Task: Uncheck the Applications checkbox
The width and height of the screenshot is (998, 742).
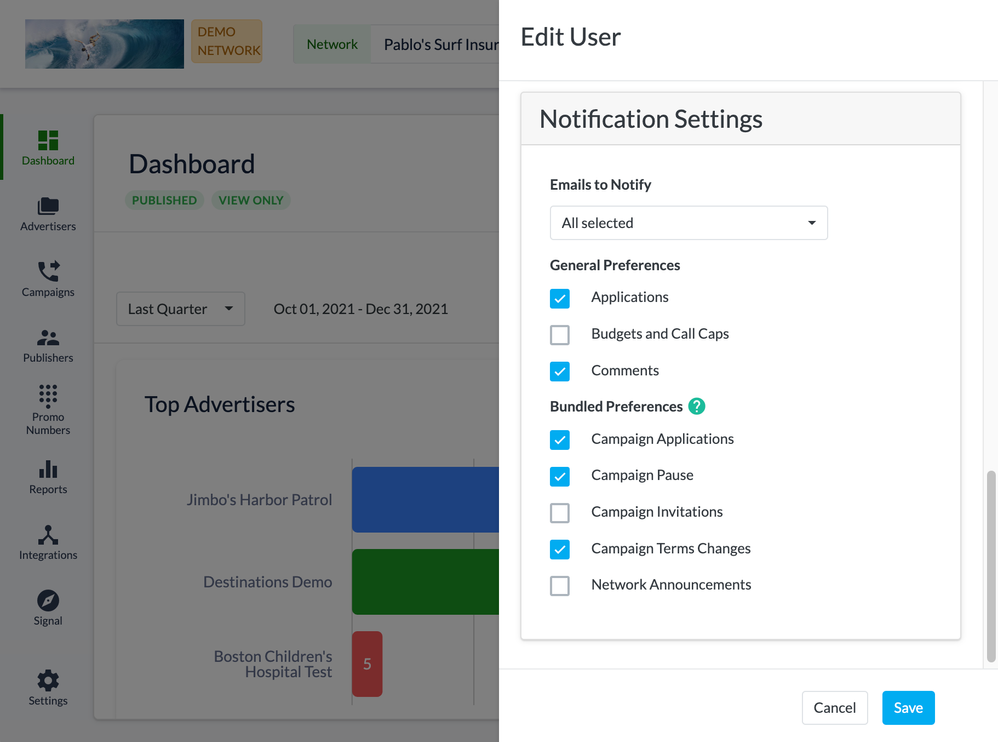Action: (x=560, y=298)
